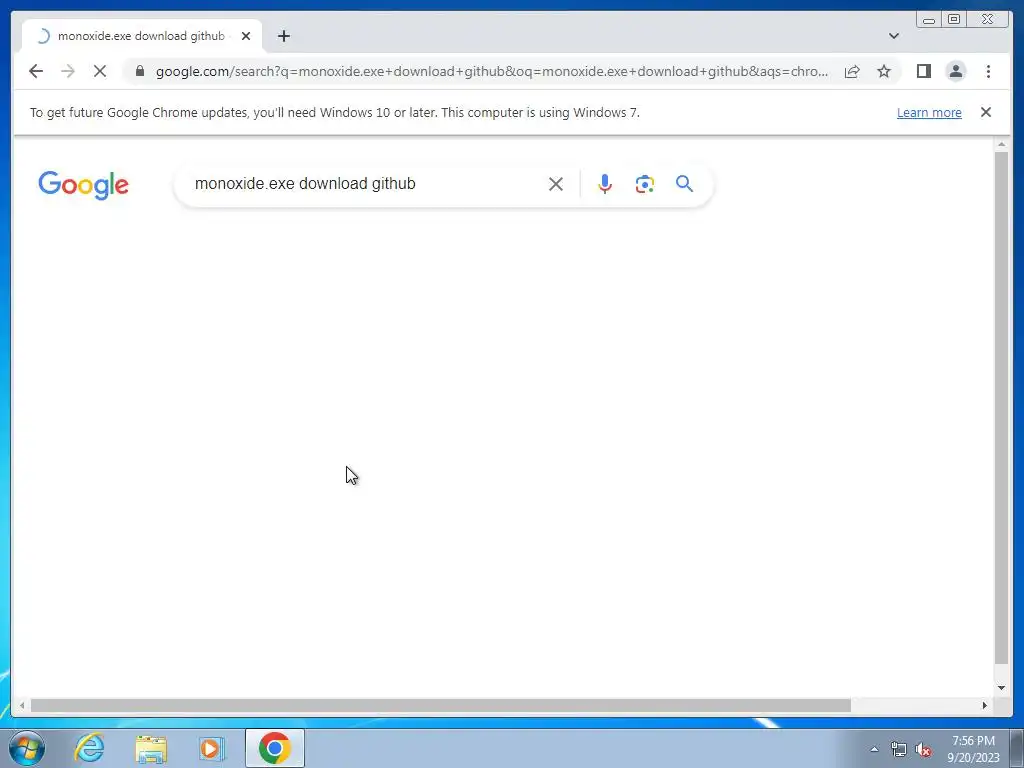Show hidden system tray icons
The image size is (1024, 768).
tap(874, 749)
